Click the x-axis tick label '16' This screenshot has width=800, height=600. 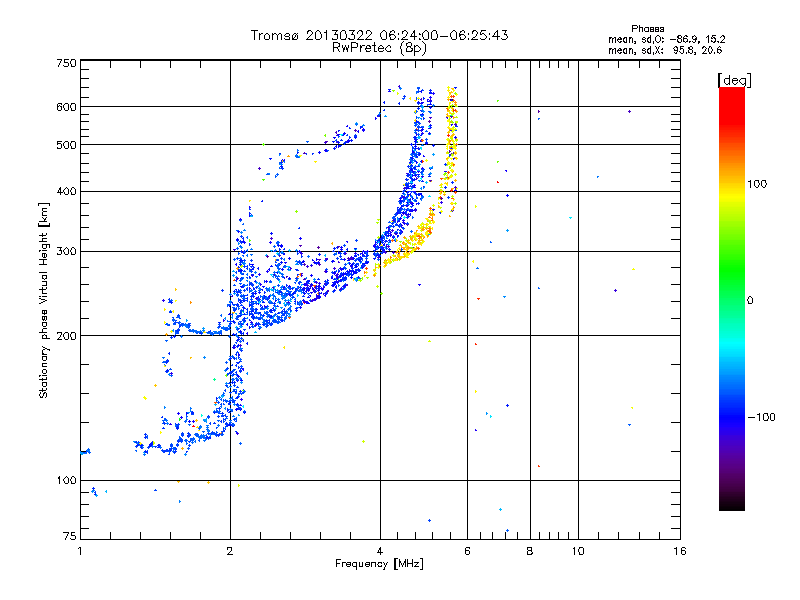[x=680, y=551]
